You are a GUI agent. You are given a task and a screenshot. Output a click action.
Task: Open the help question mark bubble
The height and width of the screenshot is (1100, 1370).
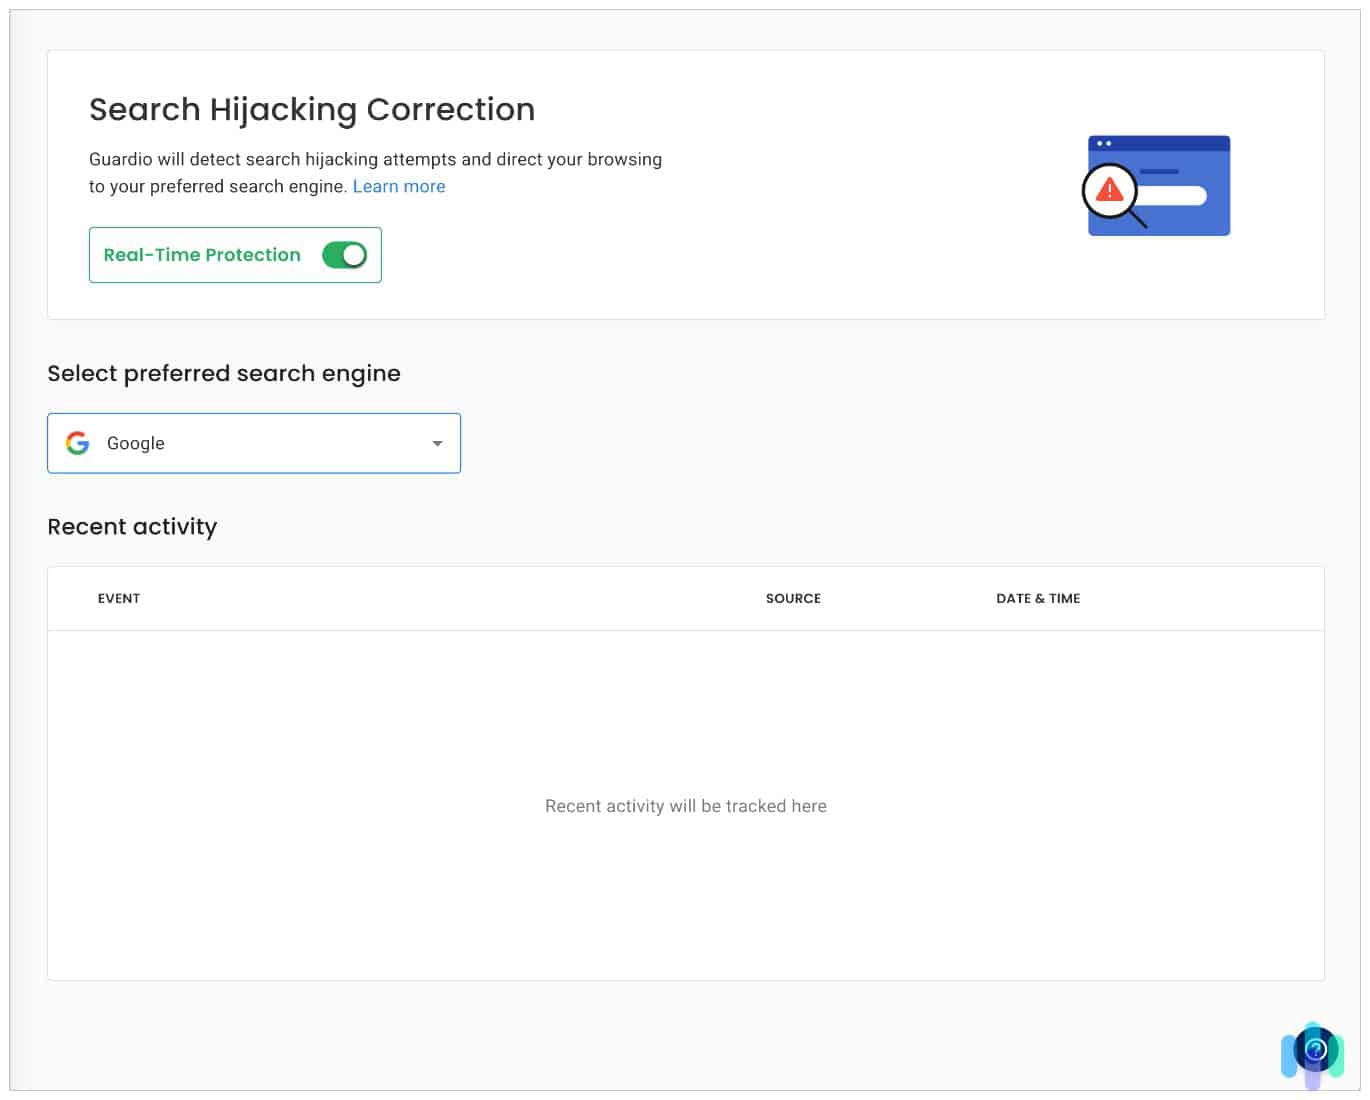(x=1315, y=1050)
